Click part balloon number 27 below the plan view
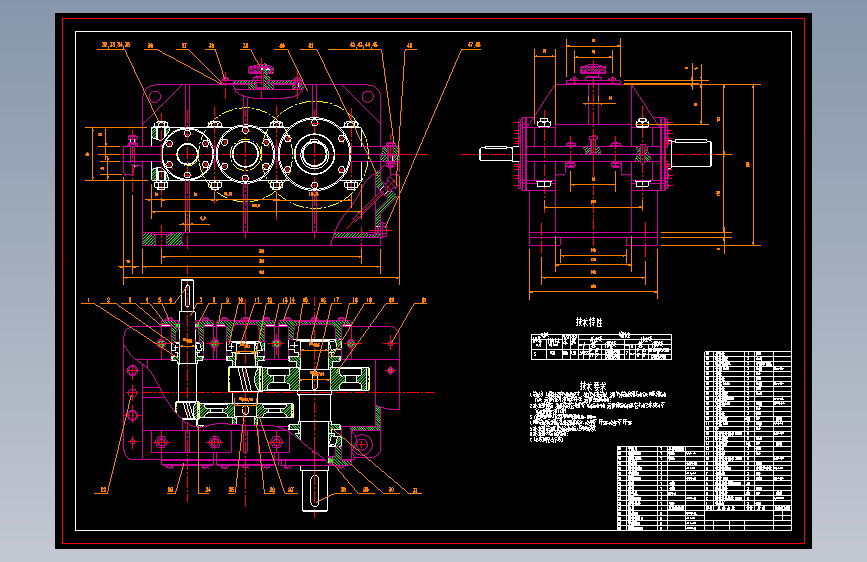 [x=290, y=490]
